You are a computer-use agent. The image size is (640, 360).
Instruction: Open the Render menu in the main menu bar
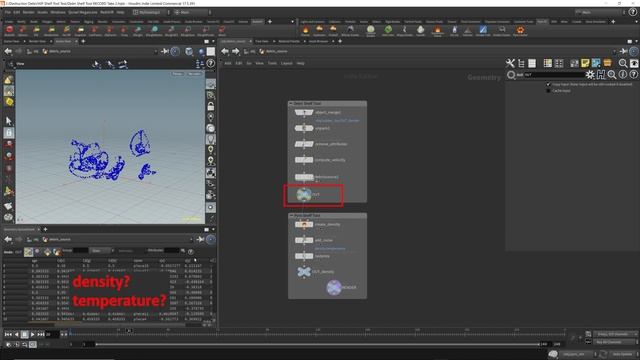coord(29,12)
